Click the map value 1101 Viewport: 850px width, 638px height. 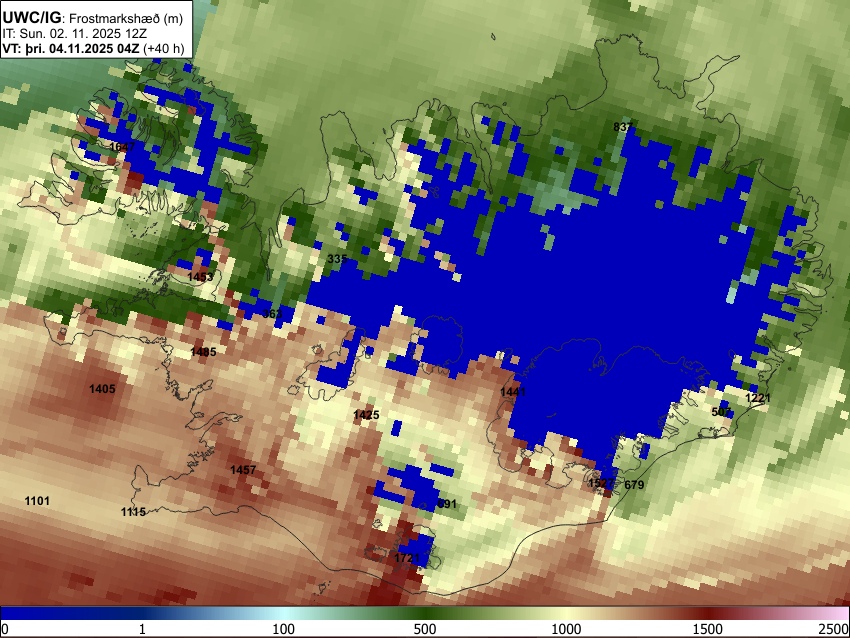click(37, 501)
